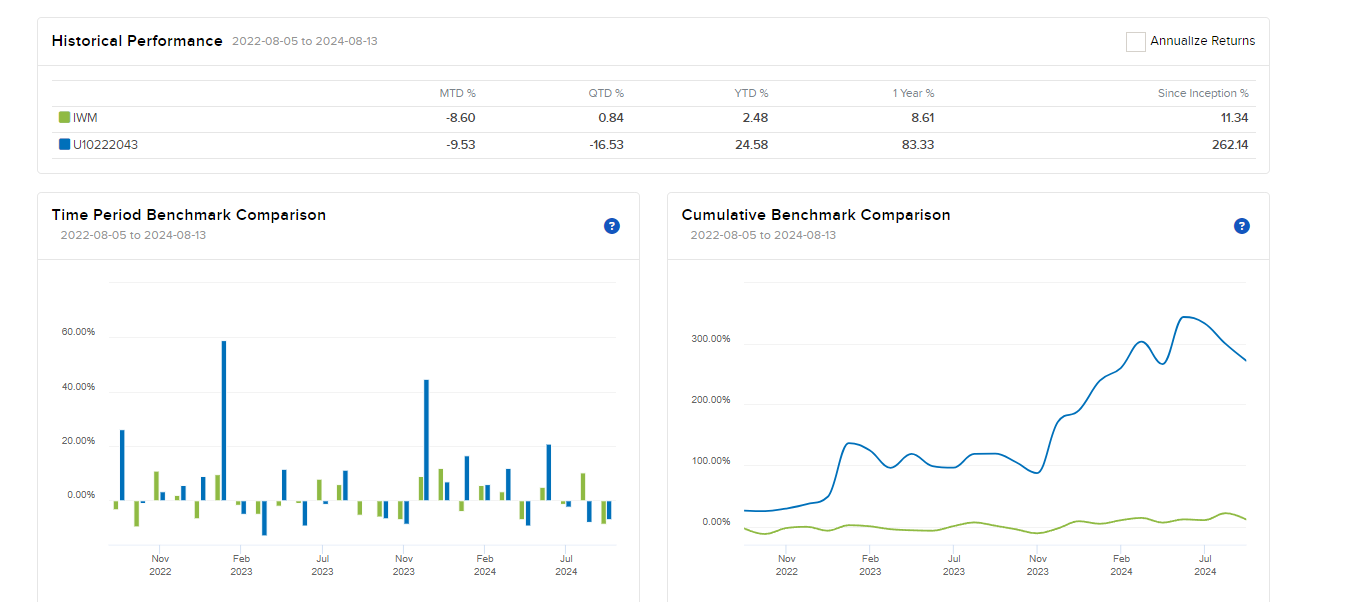Sort by Since Inception % column header
The height and width of the screenshot is (602, 1355).
(x=1203, y=92)
